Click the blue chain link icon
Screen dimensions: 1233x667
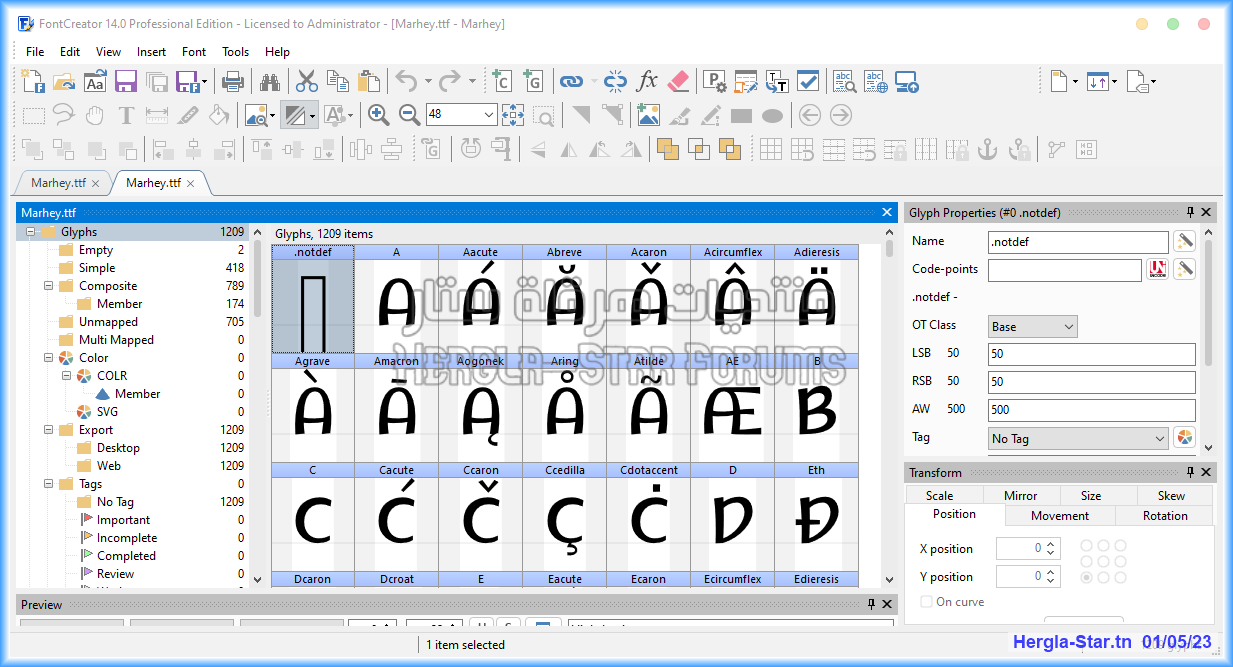tap(570, 82)
